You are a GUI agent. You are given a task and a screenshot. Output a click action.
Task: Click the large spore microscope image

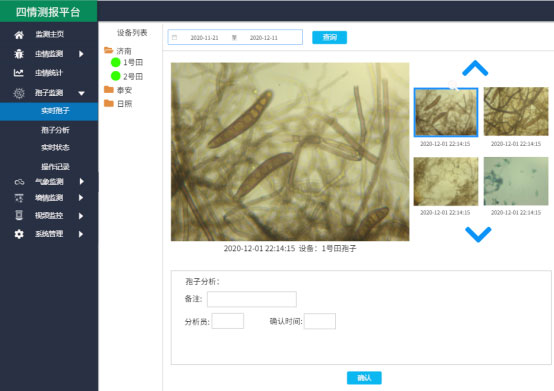click(x=290, y=152)
